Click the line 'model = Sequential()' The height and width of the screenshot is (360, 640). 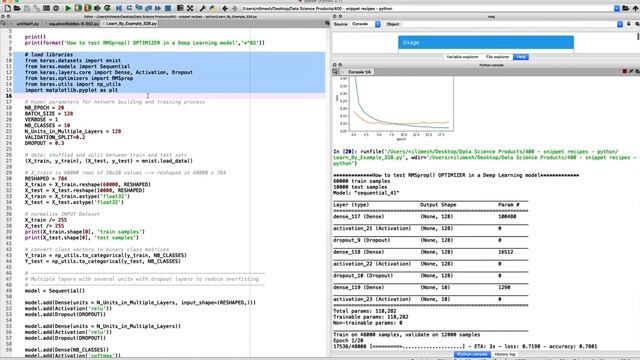pyautogui.click(x=55, y=291)
